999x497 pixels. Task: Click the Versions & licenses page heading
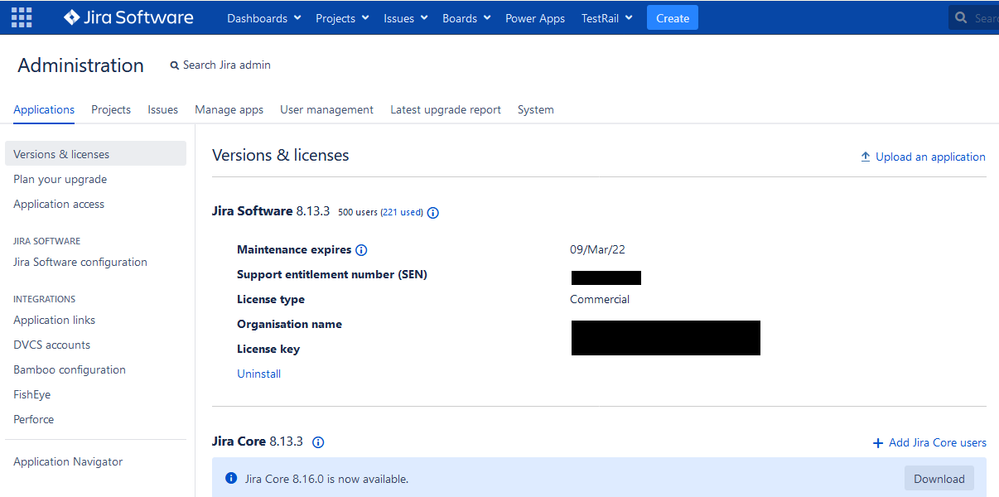[280, 155]
